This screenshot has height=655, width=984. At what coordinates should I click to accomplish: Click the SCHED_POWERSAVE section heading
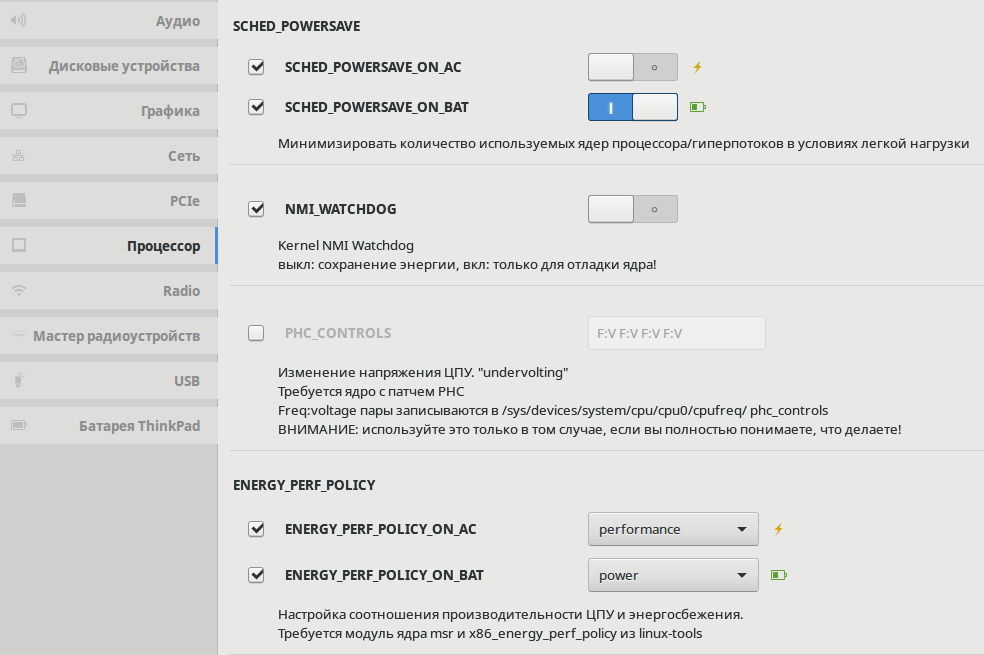[x=296, y=26]
